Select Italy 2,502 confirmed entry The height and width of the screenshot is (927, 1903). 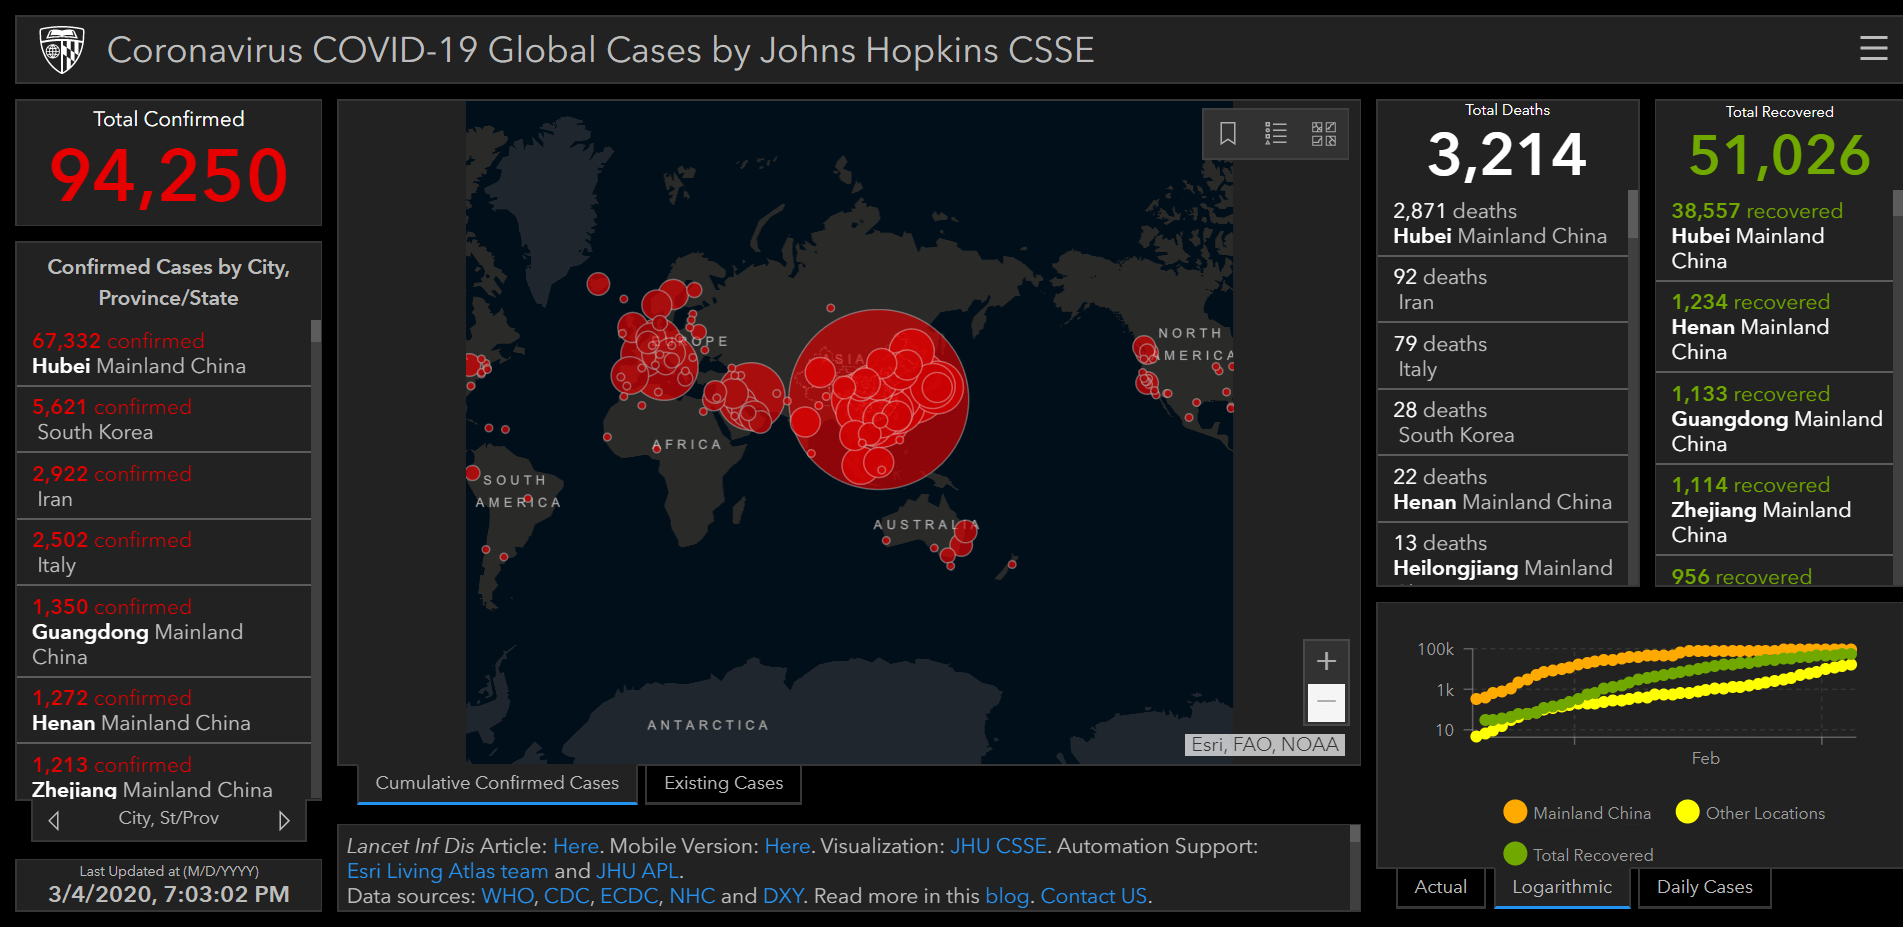tap(164, 552)
